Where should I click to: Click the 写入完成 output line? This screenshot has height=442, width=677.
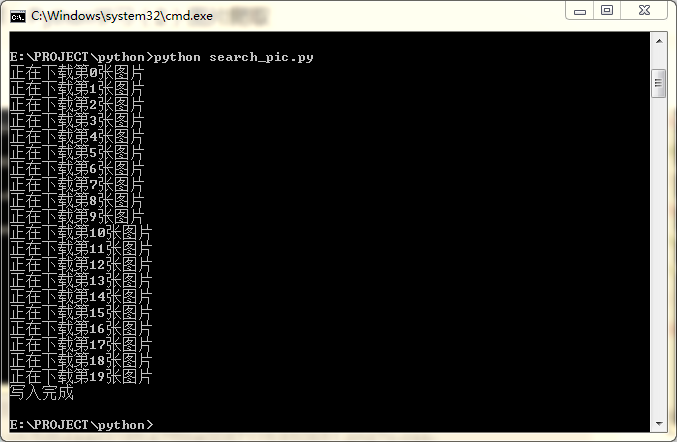pyautogui.click(x=41, y=392)
